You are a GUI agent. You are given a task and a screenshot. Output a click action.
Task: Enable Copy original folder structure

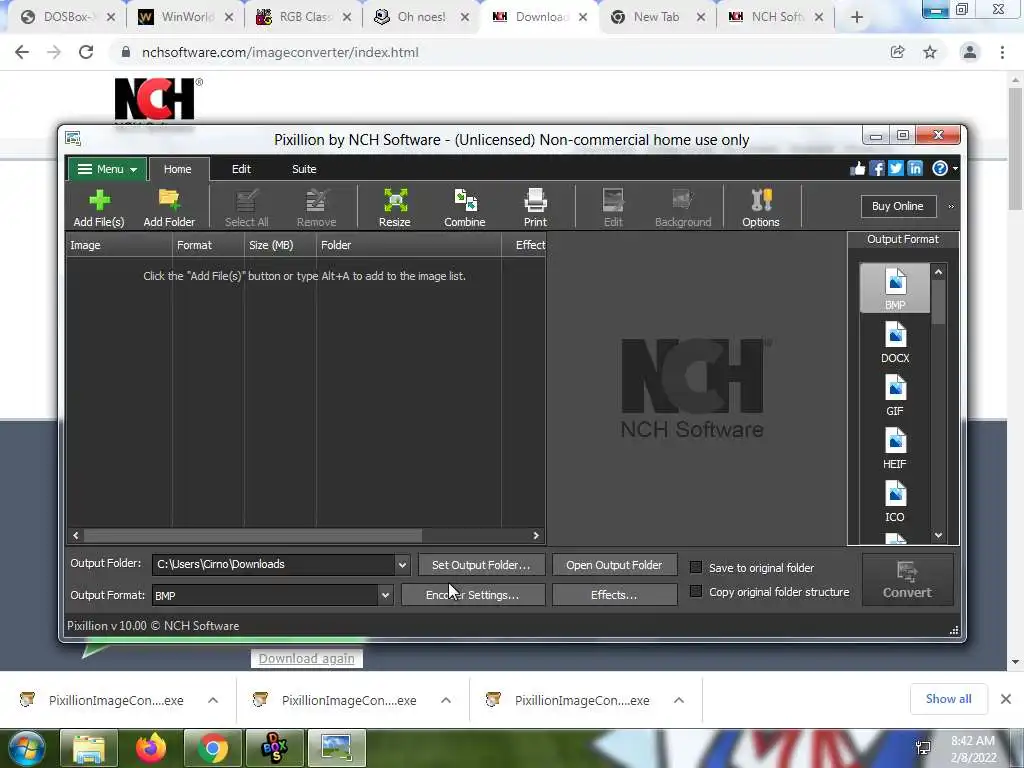click(x=696, y=592)
